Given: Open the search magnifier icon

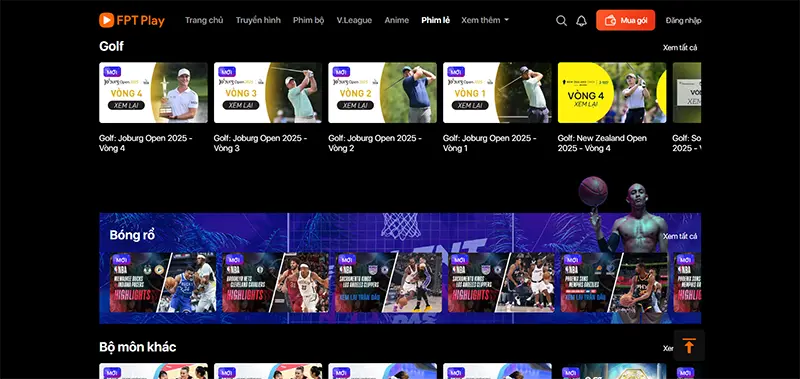Looking at the screenshot, I should coord(561,21).
